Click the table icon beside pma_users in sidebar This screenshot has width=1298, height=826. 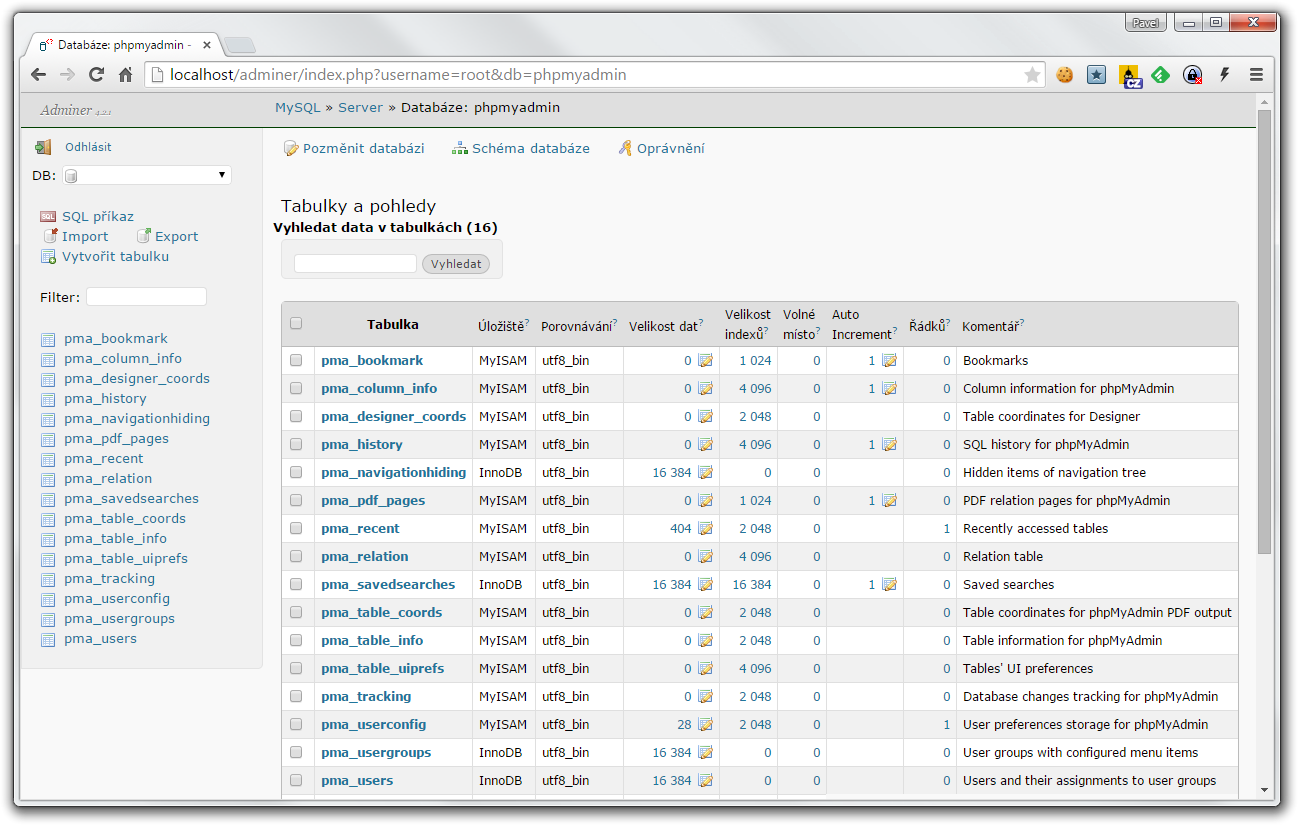click(48, 639)
